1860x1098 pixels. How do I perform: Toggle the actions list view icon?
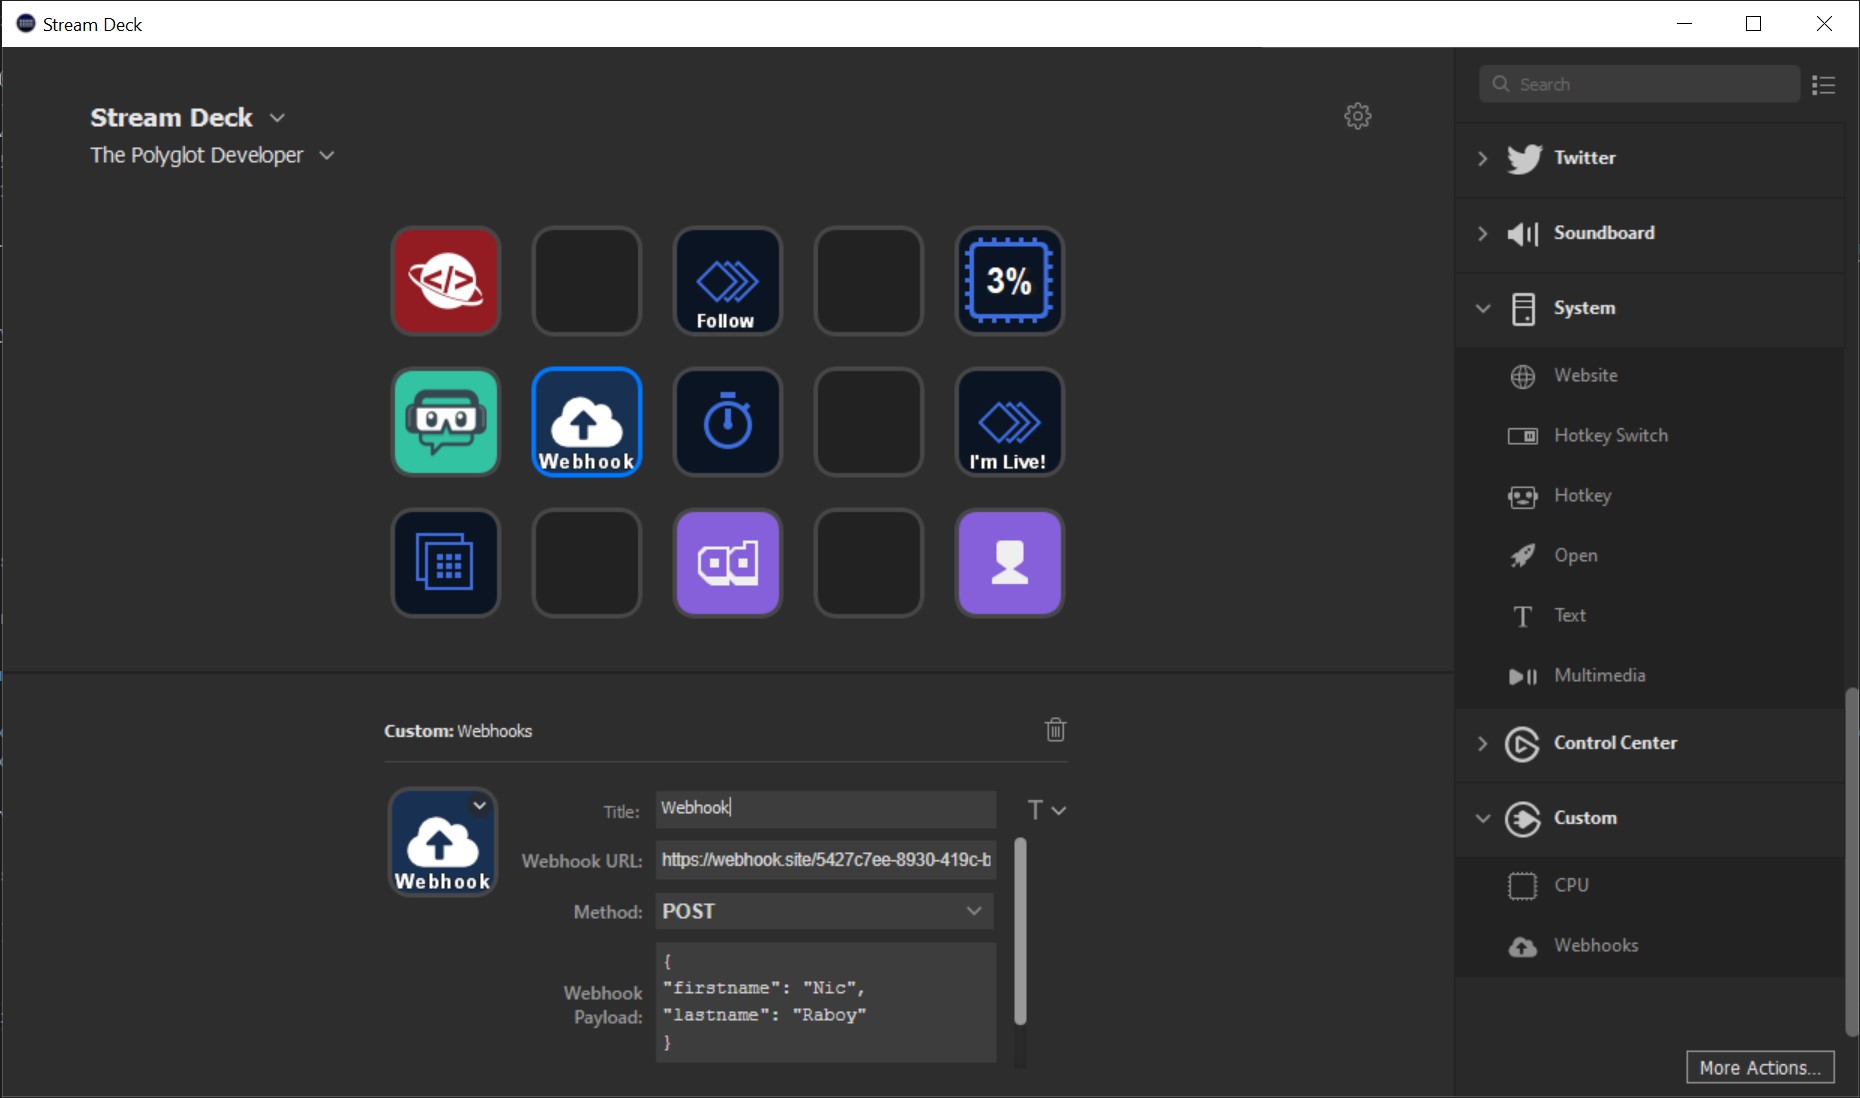[1824, 85]
